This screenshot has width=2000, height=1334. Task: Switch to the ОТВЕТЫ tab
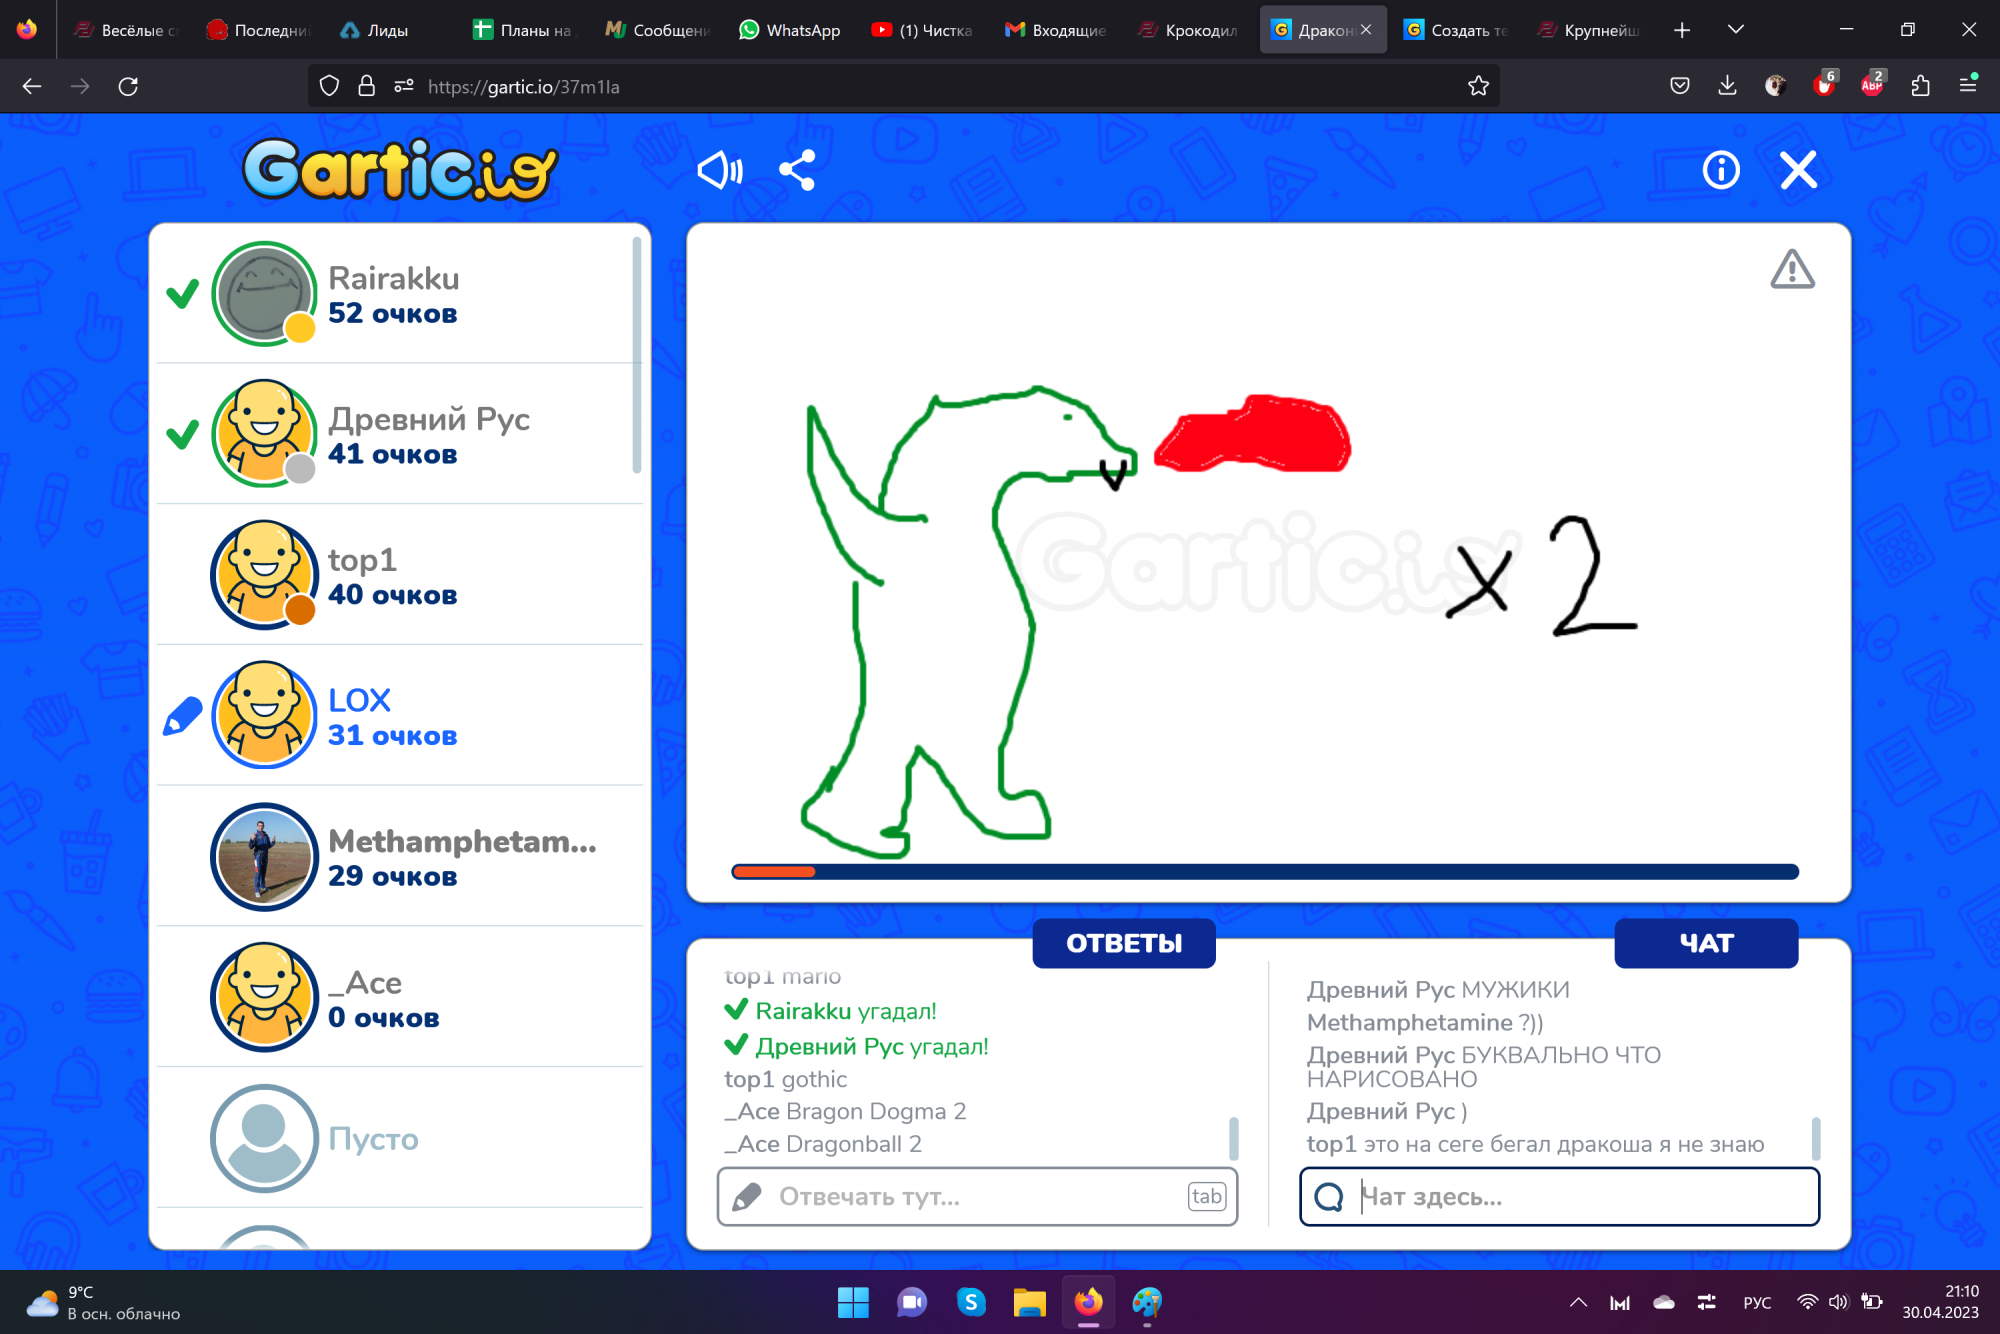(1123, 942)
